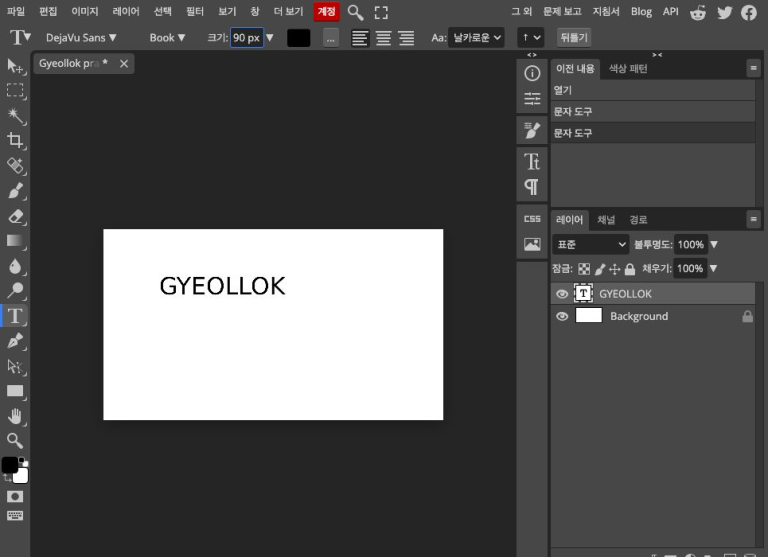This screenshot has width=768, height=557.
Task: Click the 뒤틀기 warp button
Action: tap(574, 38)
